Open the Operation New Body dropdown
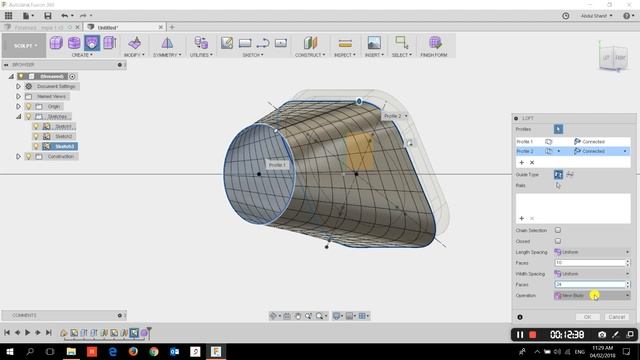The image size is (640, 360). pos(592,296)
